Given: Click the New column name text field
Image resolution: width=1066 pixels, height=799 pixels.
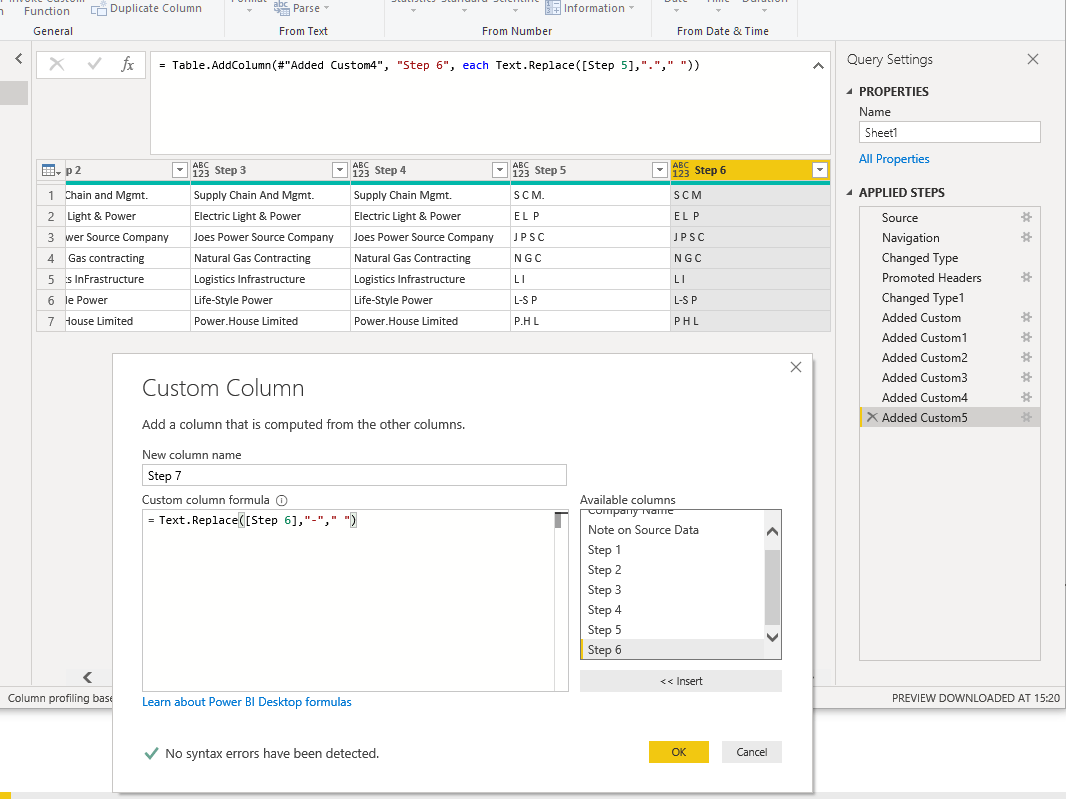Looking at the screenshot, I should pyautogui.click(x=354, y=476).
